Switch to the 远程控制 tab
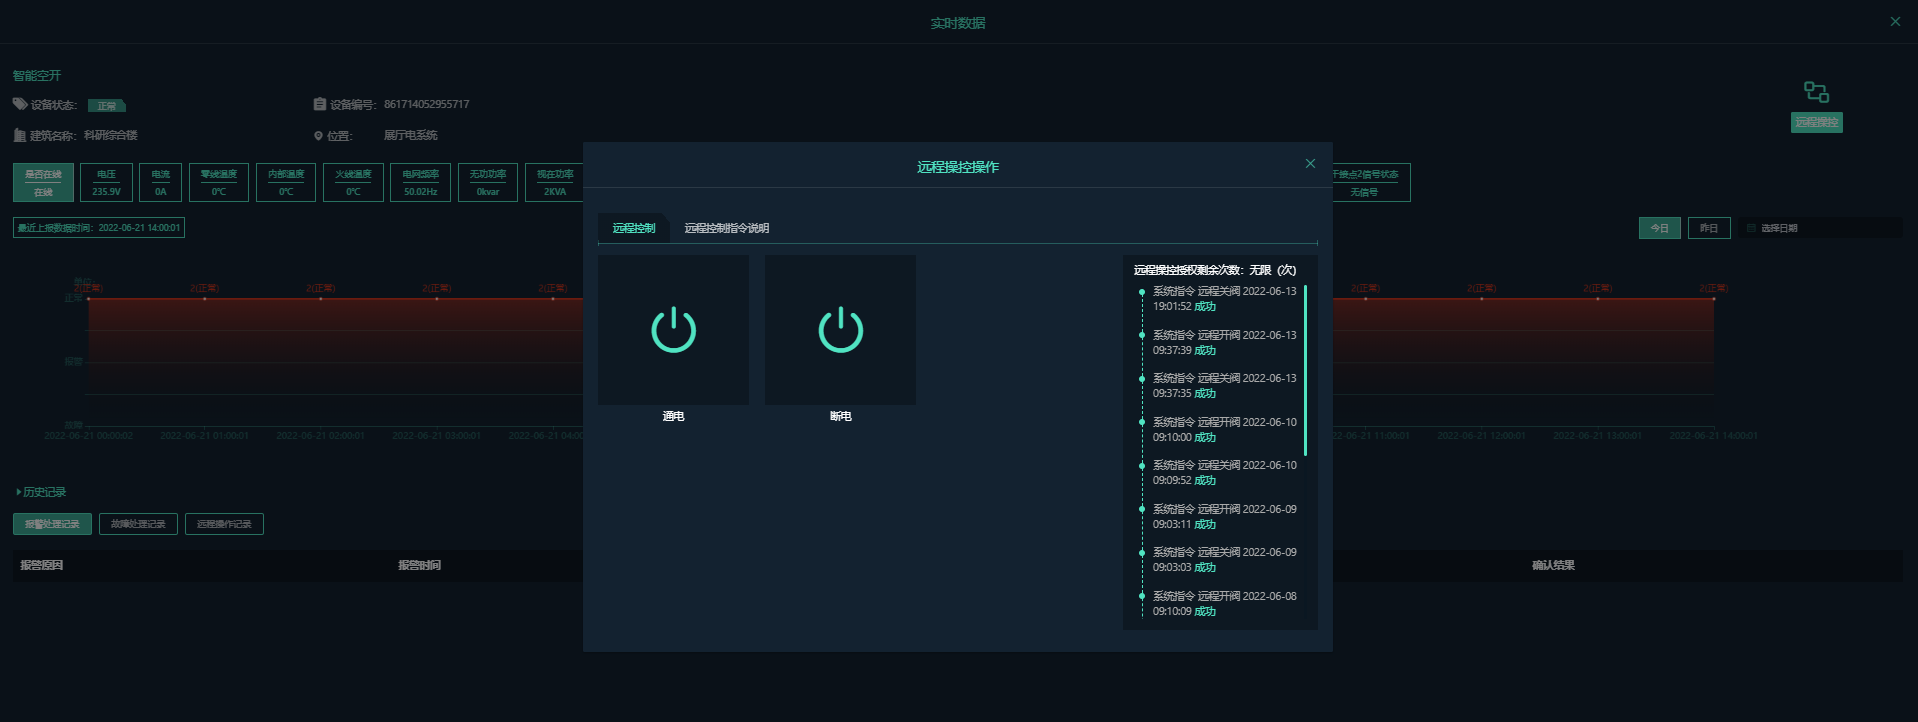Viewport: 1918px width, 722px height. [x=634, y=228]
